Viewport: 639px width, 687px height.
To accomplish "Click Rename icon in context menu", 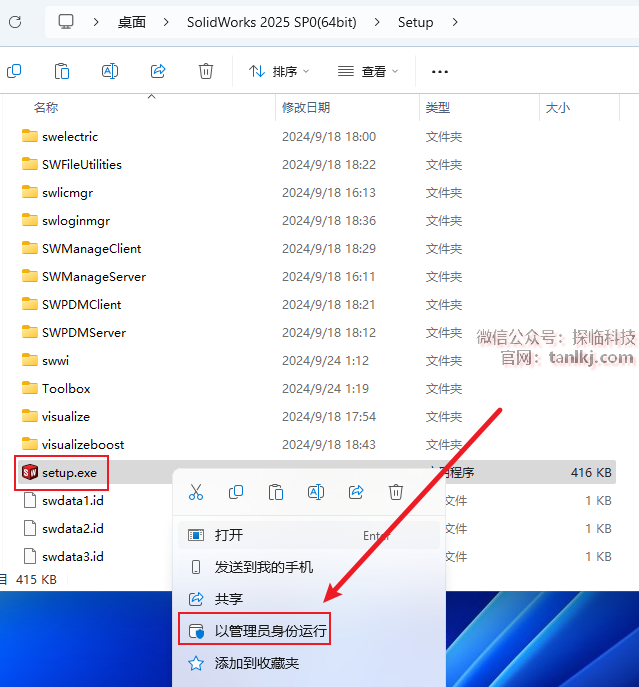I will pyautogui.click(x=316, y=492).
